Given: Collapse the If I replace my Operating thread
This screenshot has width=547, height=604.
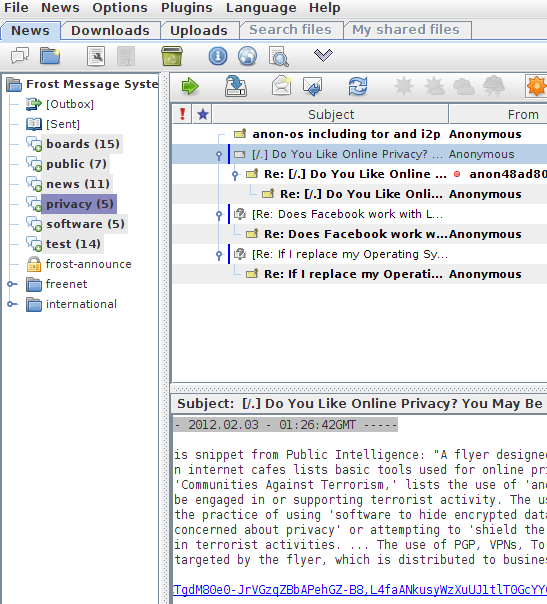Looking at the screenshot, I should (x=219, y=255).
